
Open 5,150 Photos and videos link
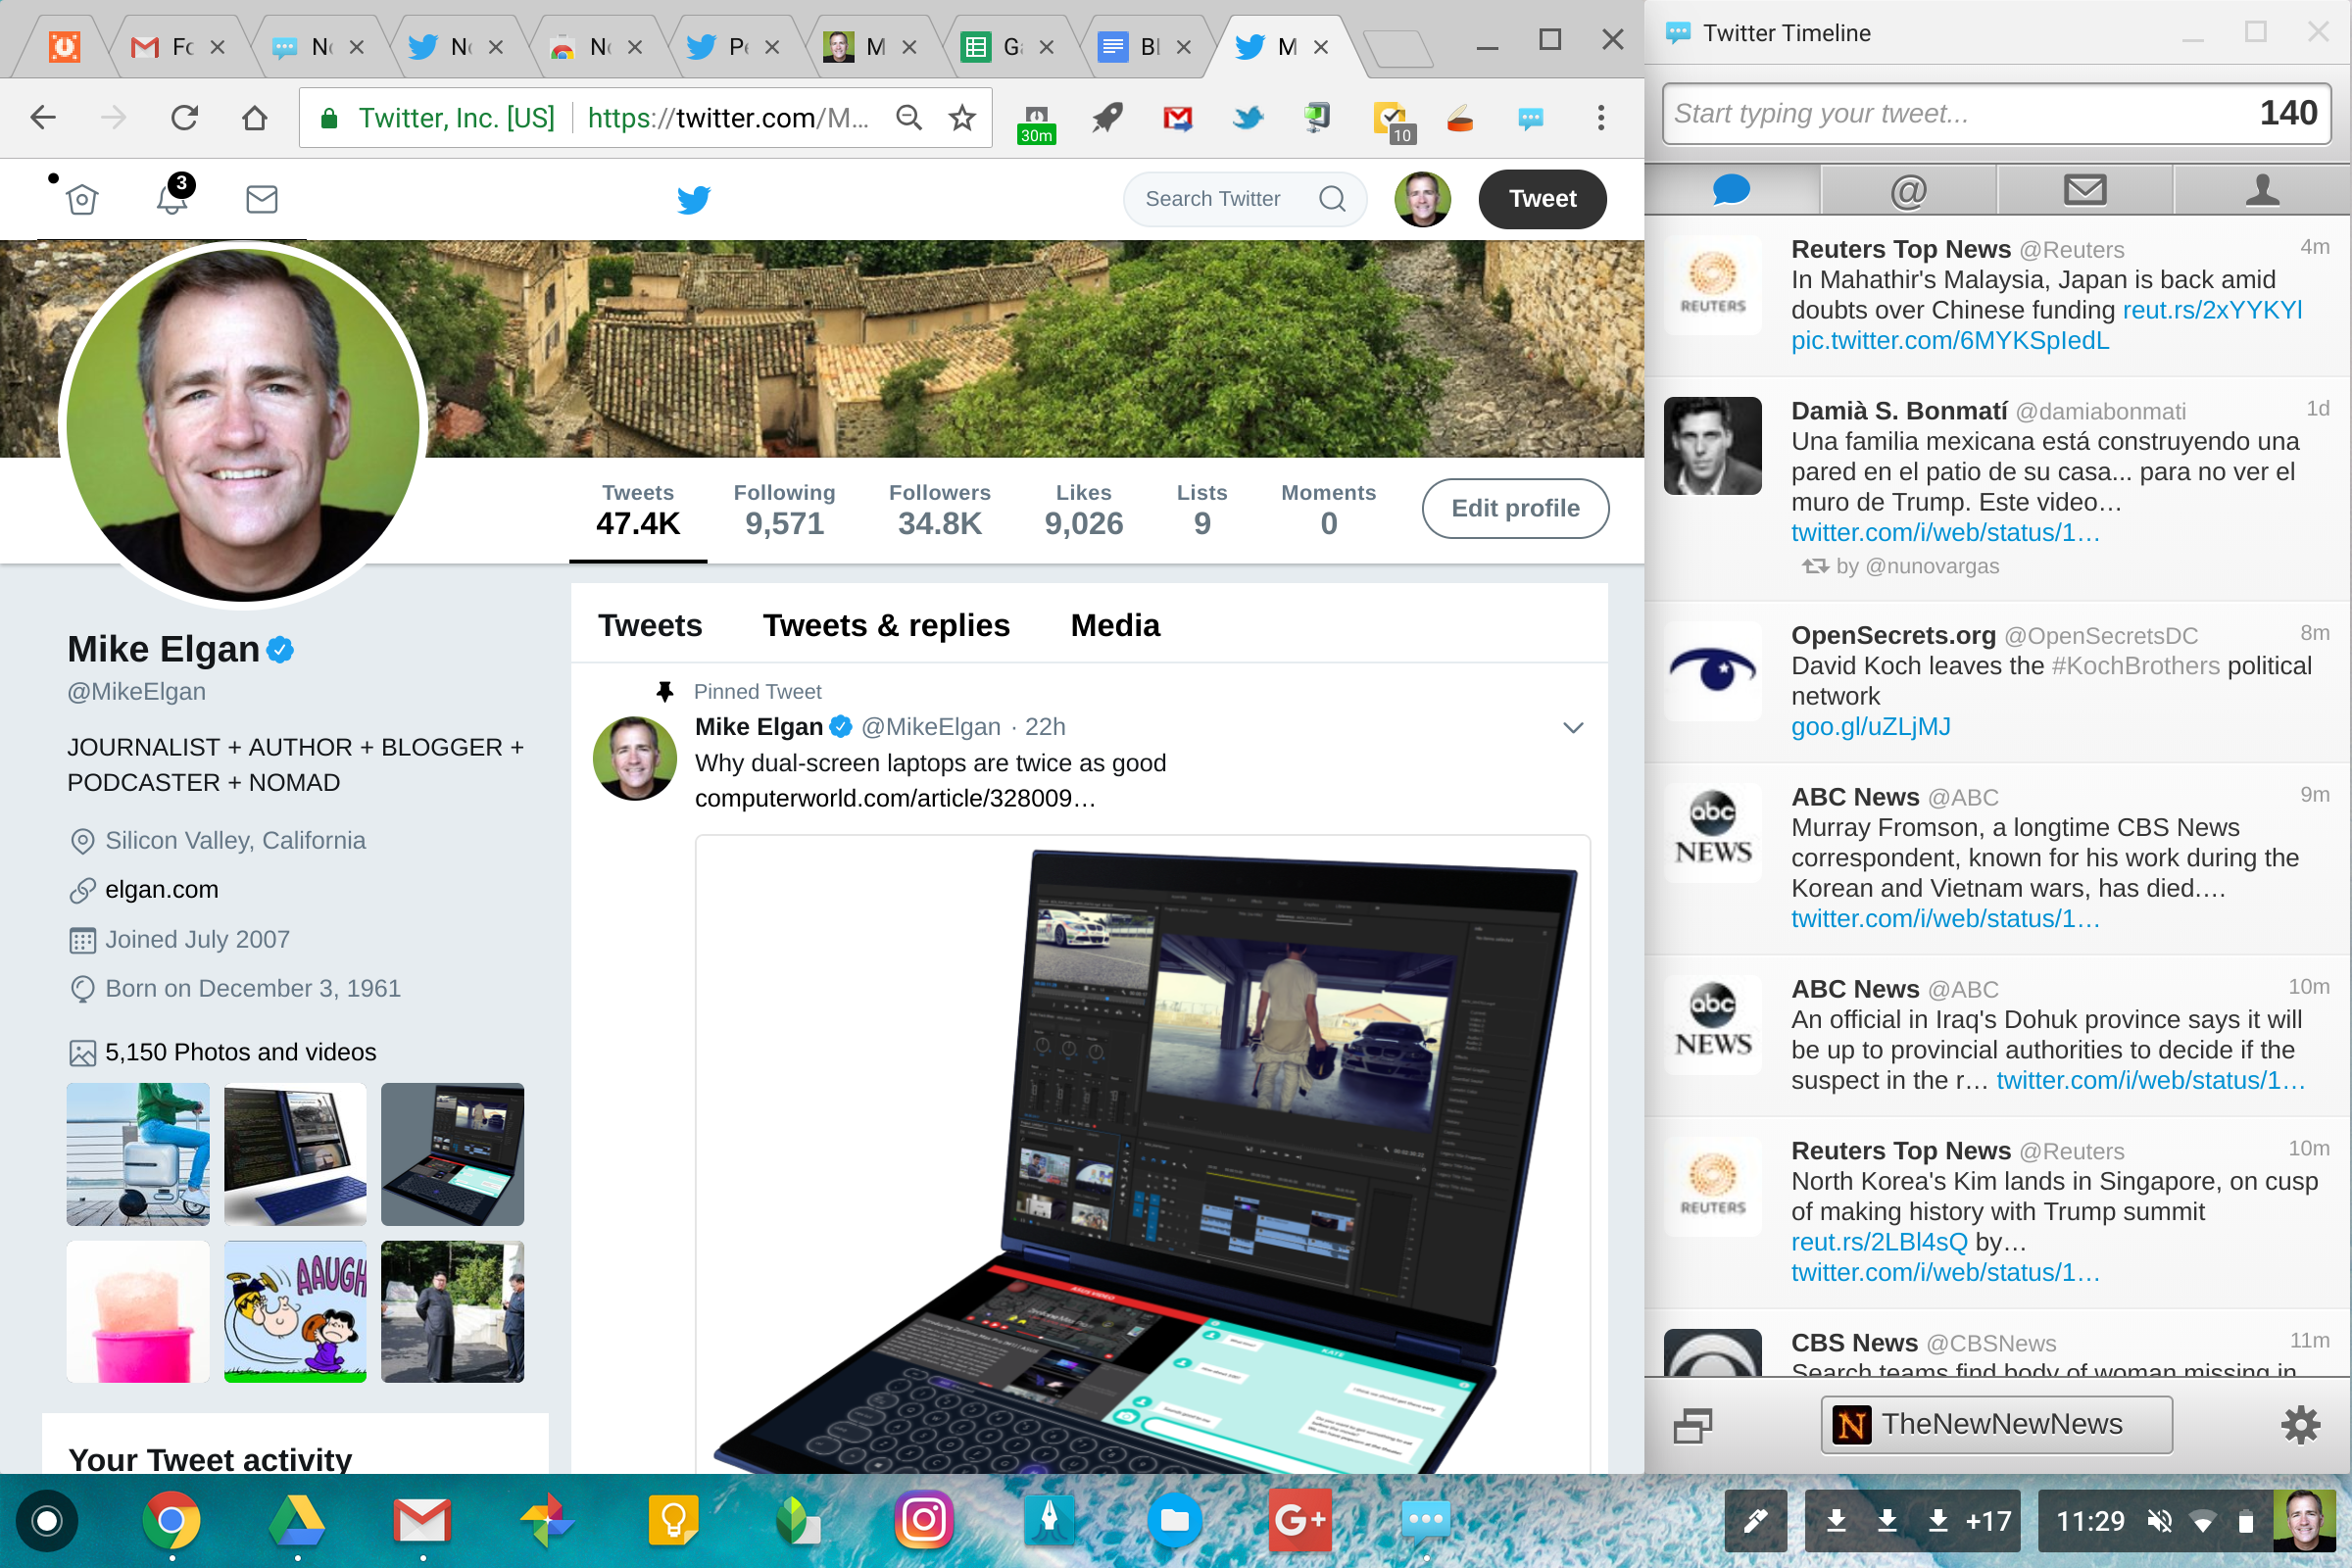click(240, 1052)
